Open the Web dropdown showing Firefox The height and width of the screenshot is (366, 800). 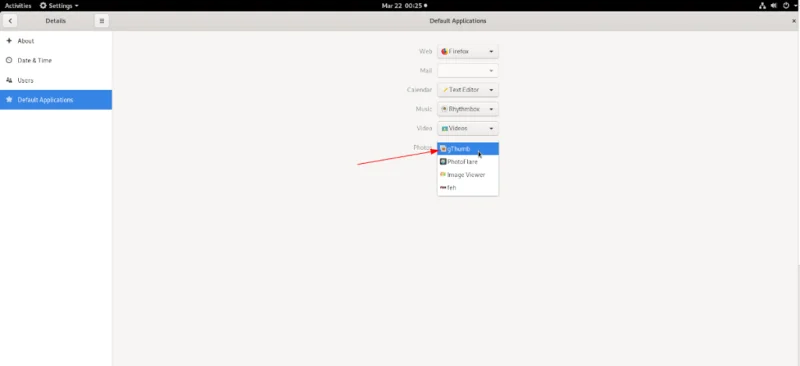[x=468, y=52]
